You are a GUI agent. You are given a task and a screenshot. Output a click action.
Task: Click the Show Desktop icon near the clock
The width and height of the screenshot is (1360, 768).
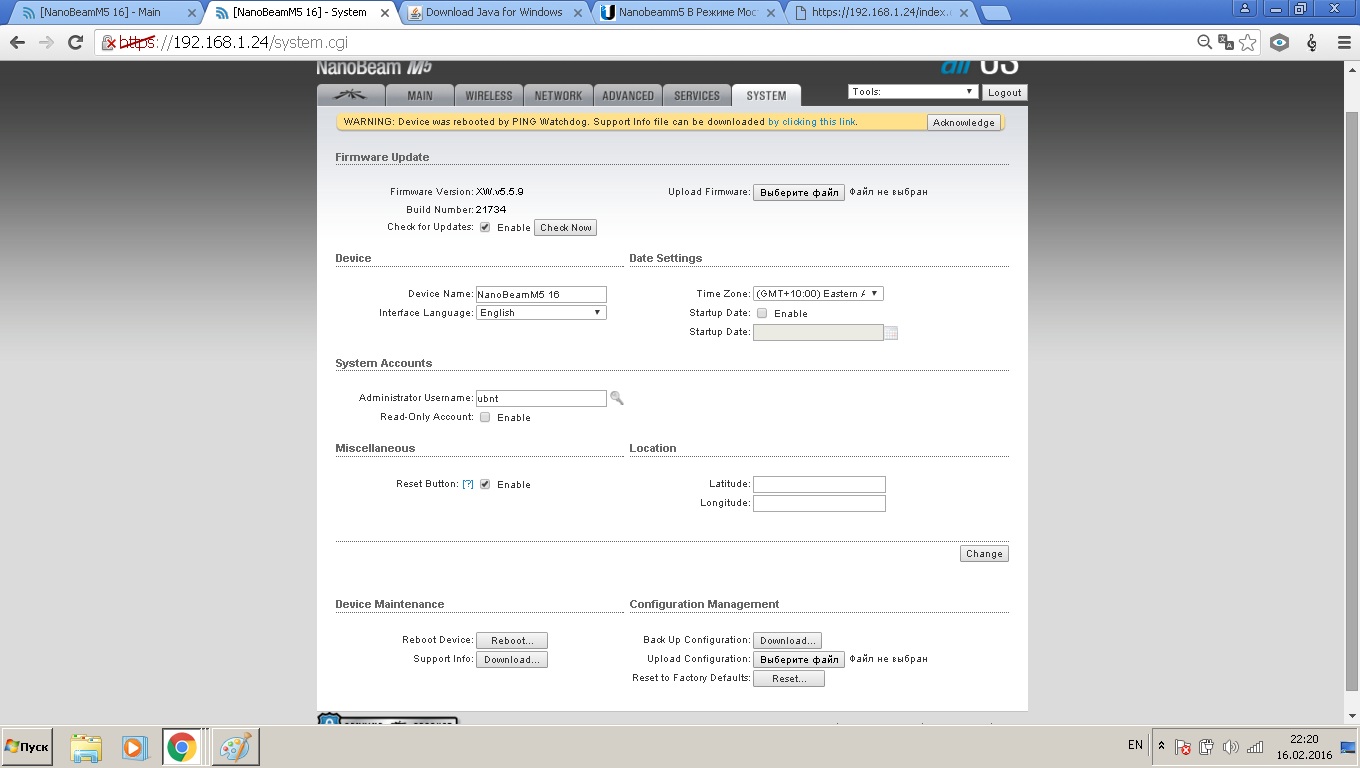pos(1349,747)
